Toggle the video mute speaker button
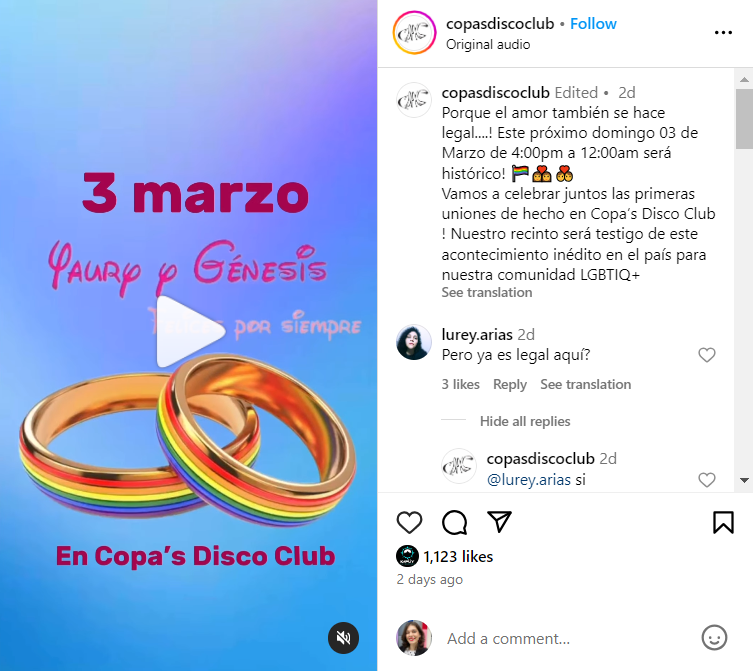 343,638
